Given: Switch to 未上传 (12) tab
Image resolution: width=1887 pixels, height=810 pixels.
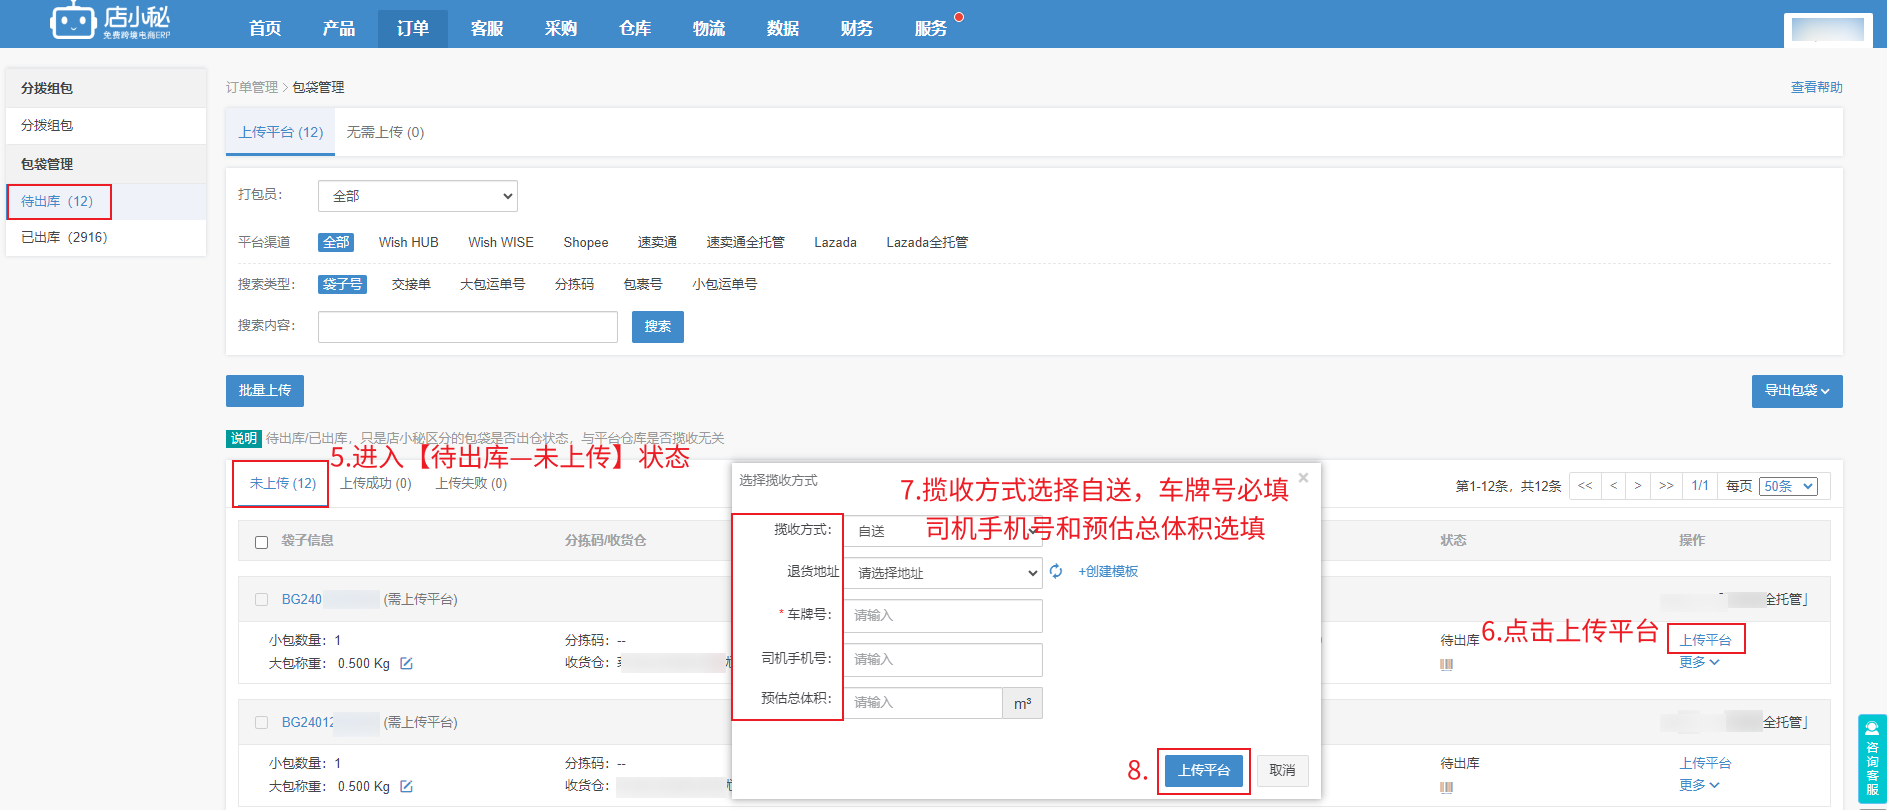Looking at the screenshot, I should click(283, 483).
